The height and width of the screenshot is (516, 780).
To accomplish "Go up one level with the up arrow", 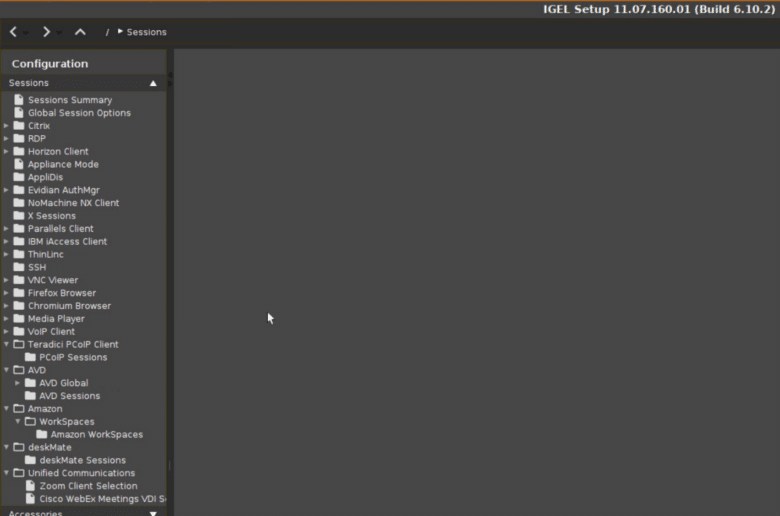I will coord(80,32).
